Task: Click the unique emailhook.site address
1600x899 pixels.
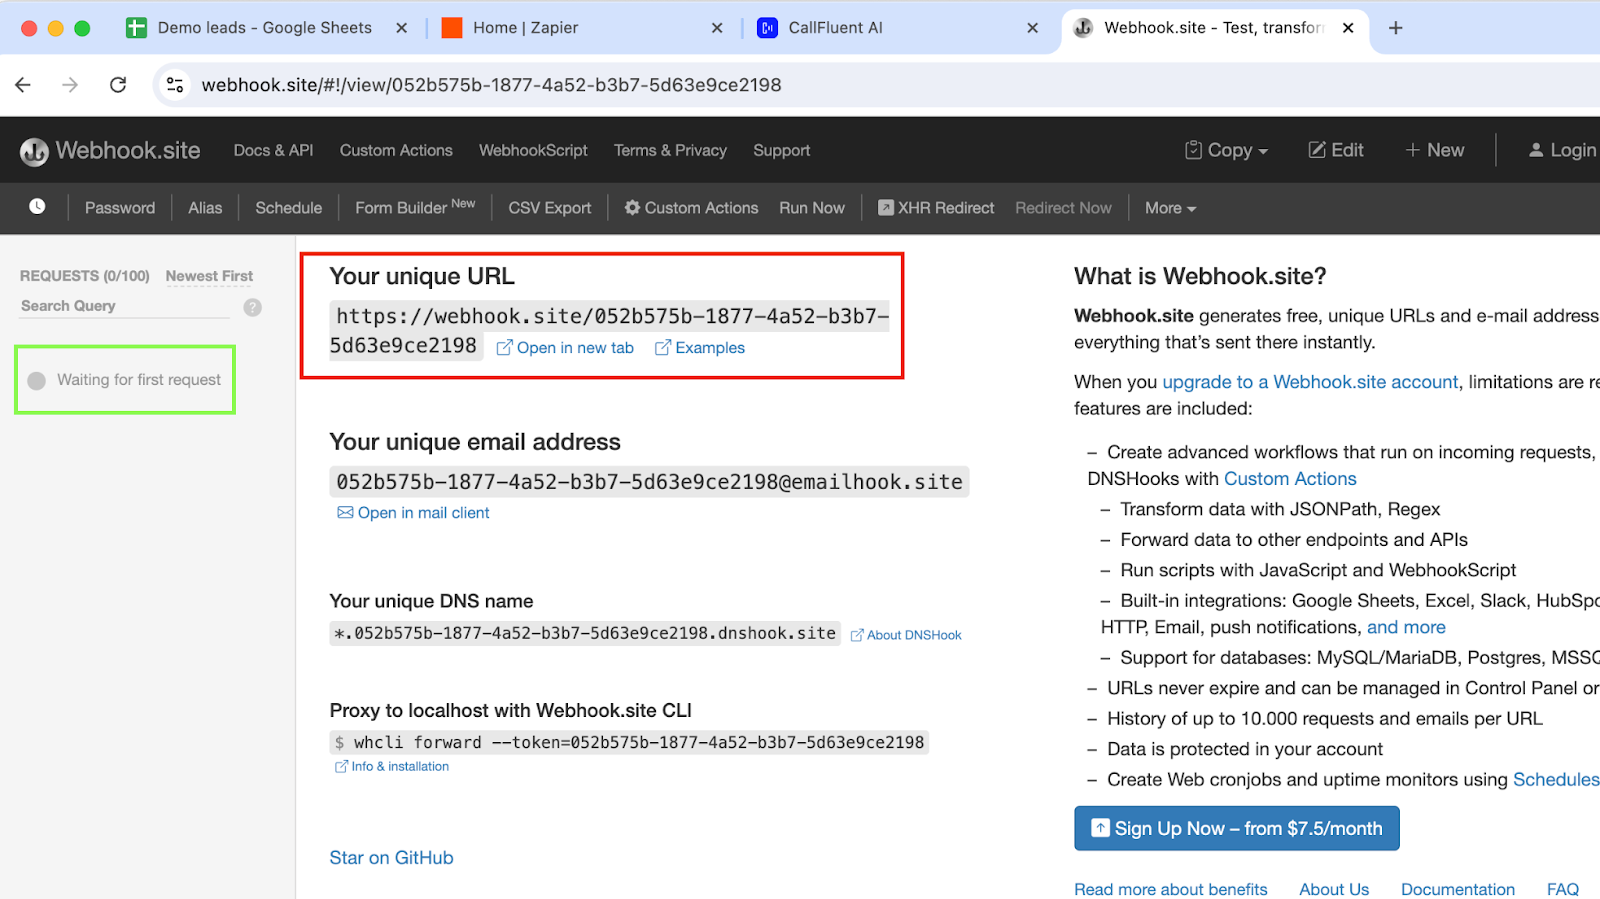Action: coord(649,482)
